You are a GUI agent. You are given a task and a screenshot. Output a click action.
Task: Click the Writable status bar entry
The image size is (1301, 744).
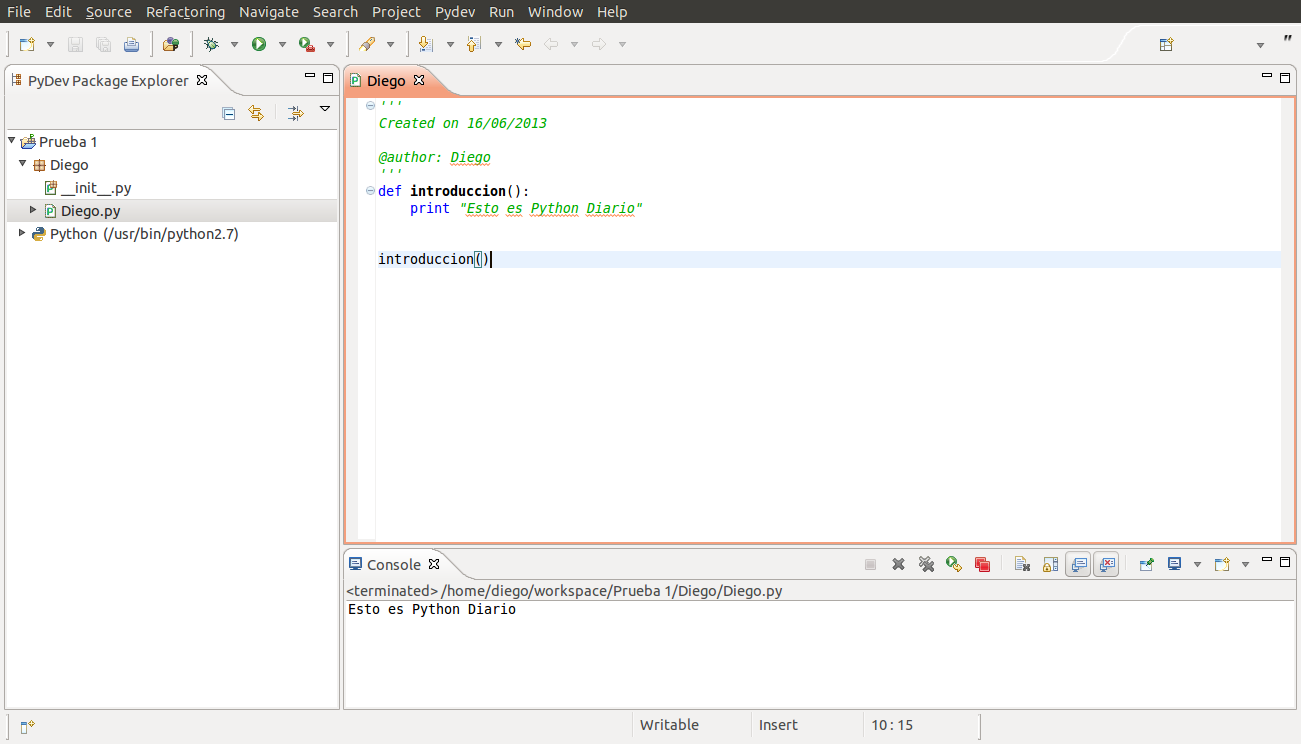click(669, 725)
